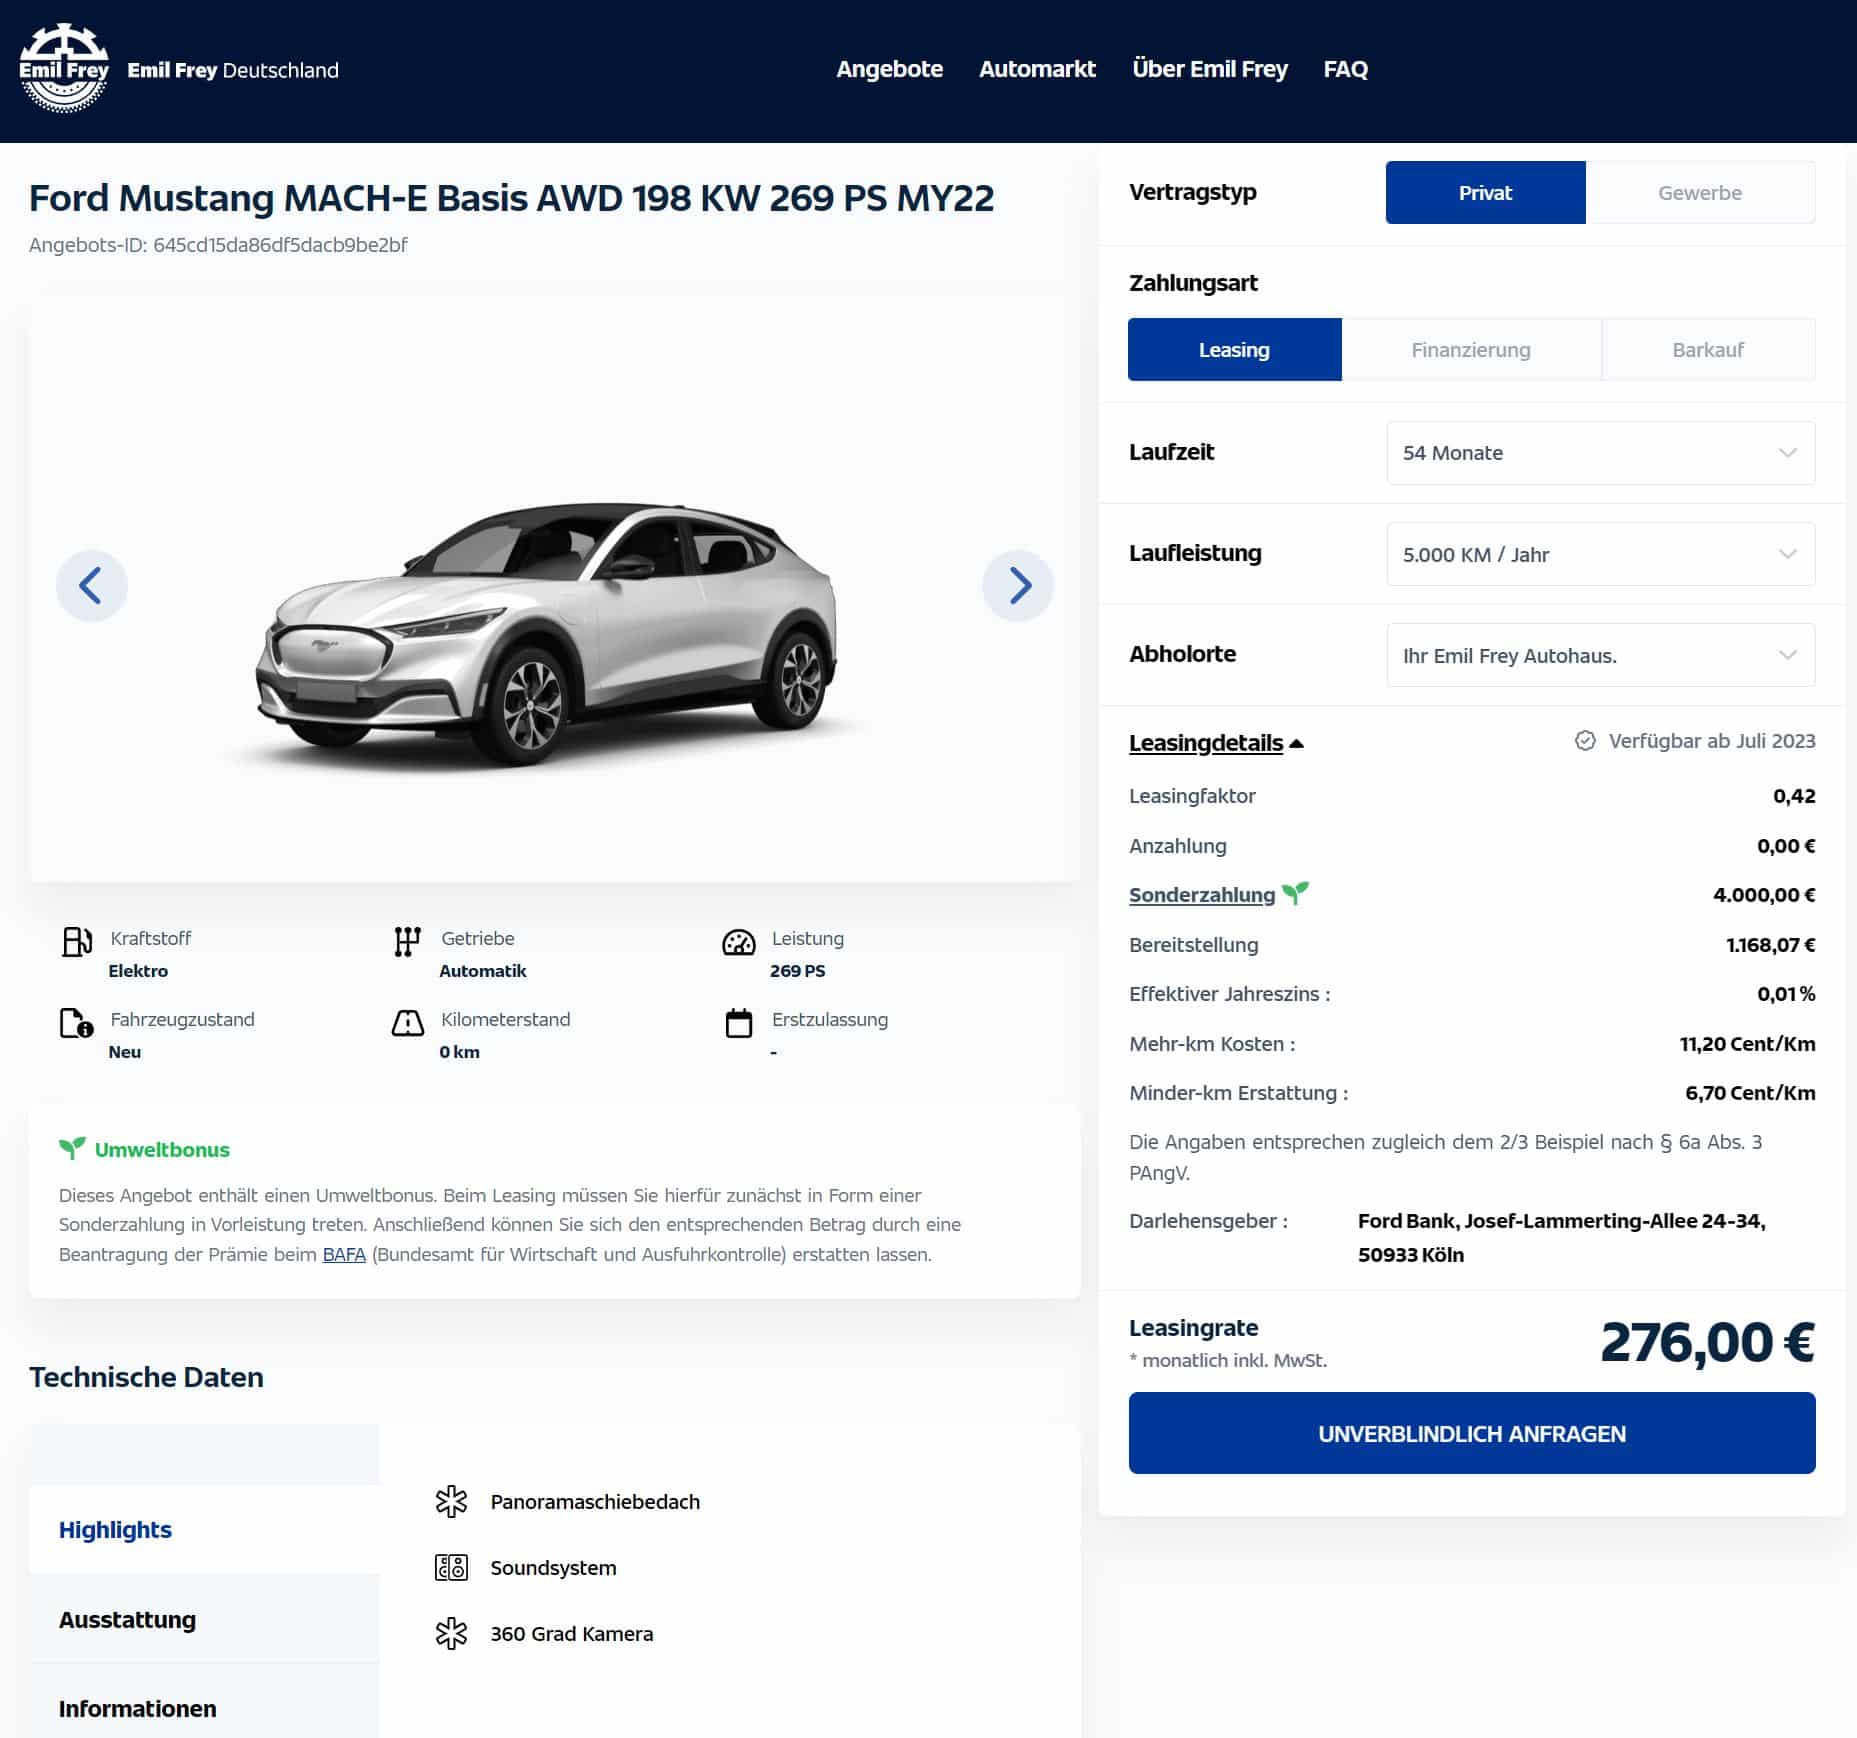Click the Soundsystem highlight text
This screenshot has height=1738, width=1857.
click(553, 1568)
